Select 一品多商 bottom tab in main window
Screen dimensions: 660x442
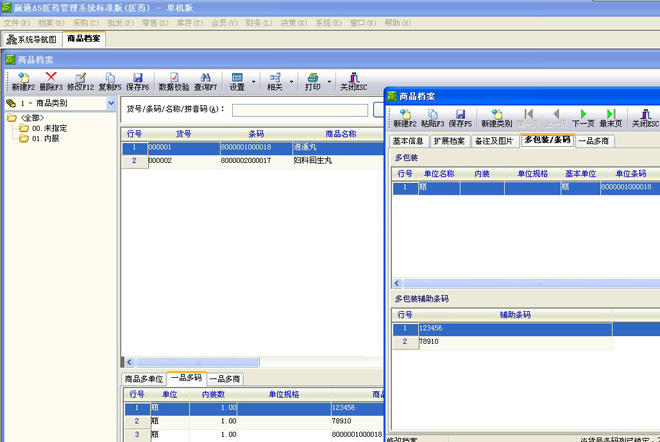225,379
